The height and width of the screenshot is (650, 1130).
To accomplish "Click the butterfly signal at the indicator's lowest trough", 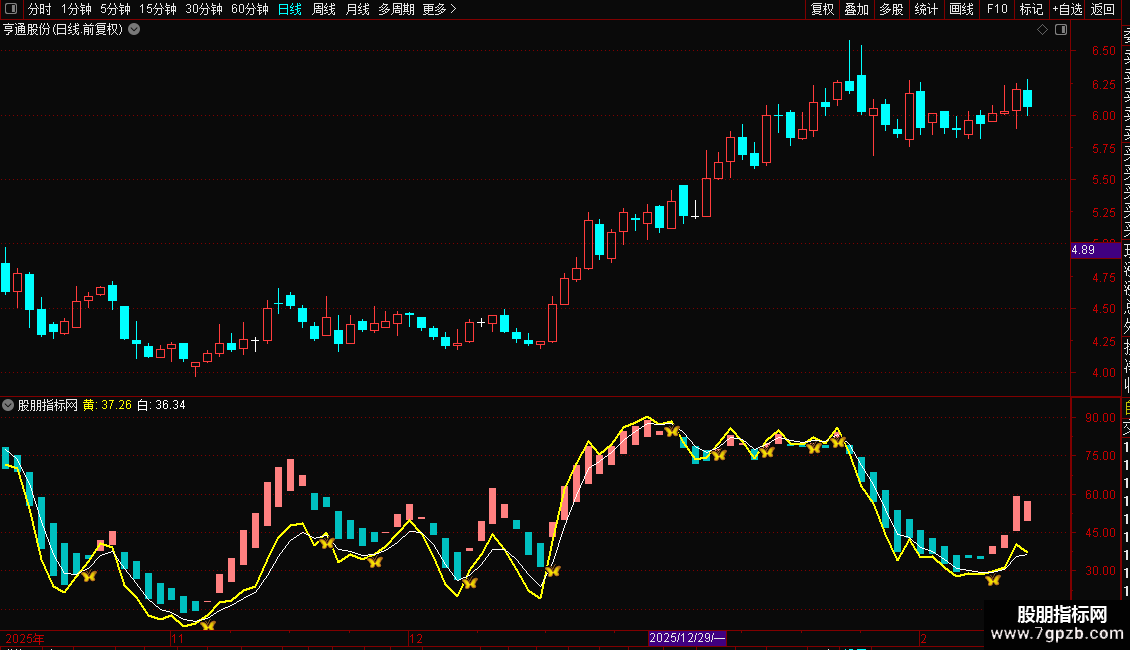I will (x=208, y=625).
